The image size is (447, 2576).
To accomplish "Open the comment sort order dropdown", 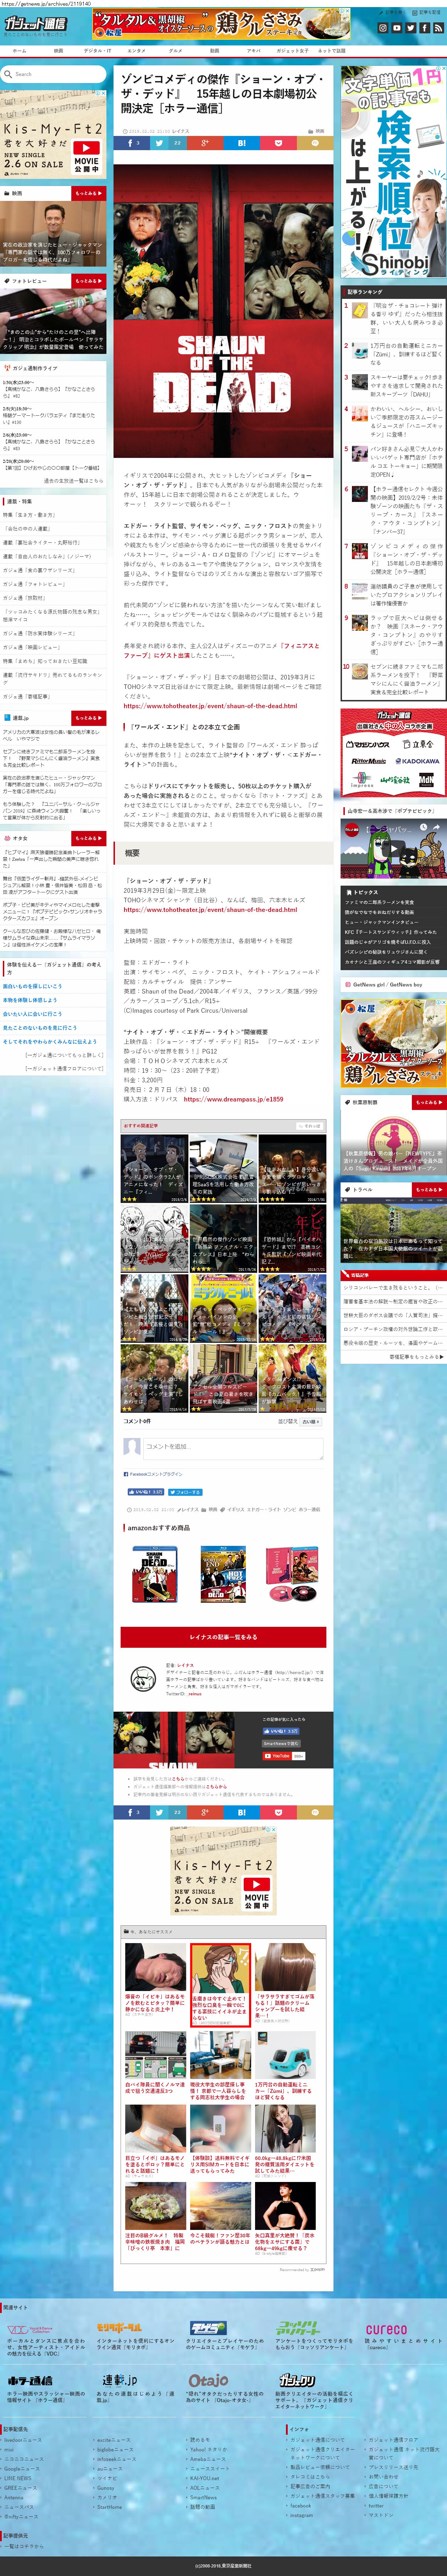I will pos(311,1421).
